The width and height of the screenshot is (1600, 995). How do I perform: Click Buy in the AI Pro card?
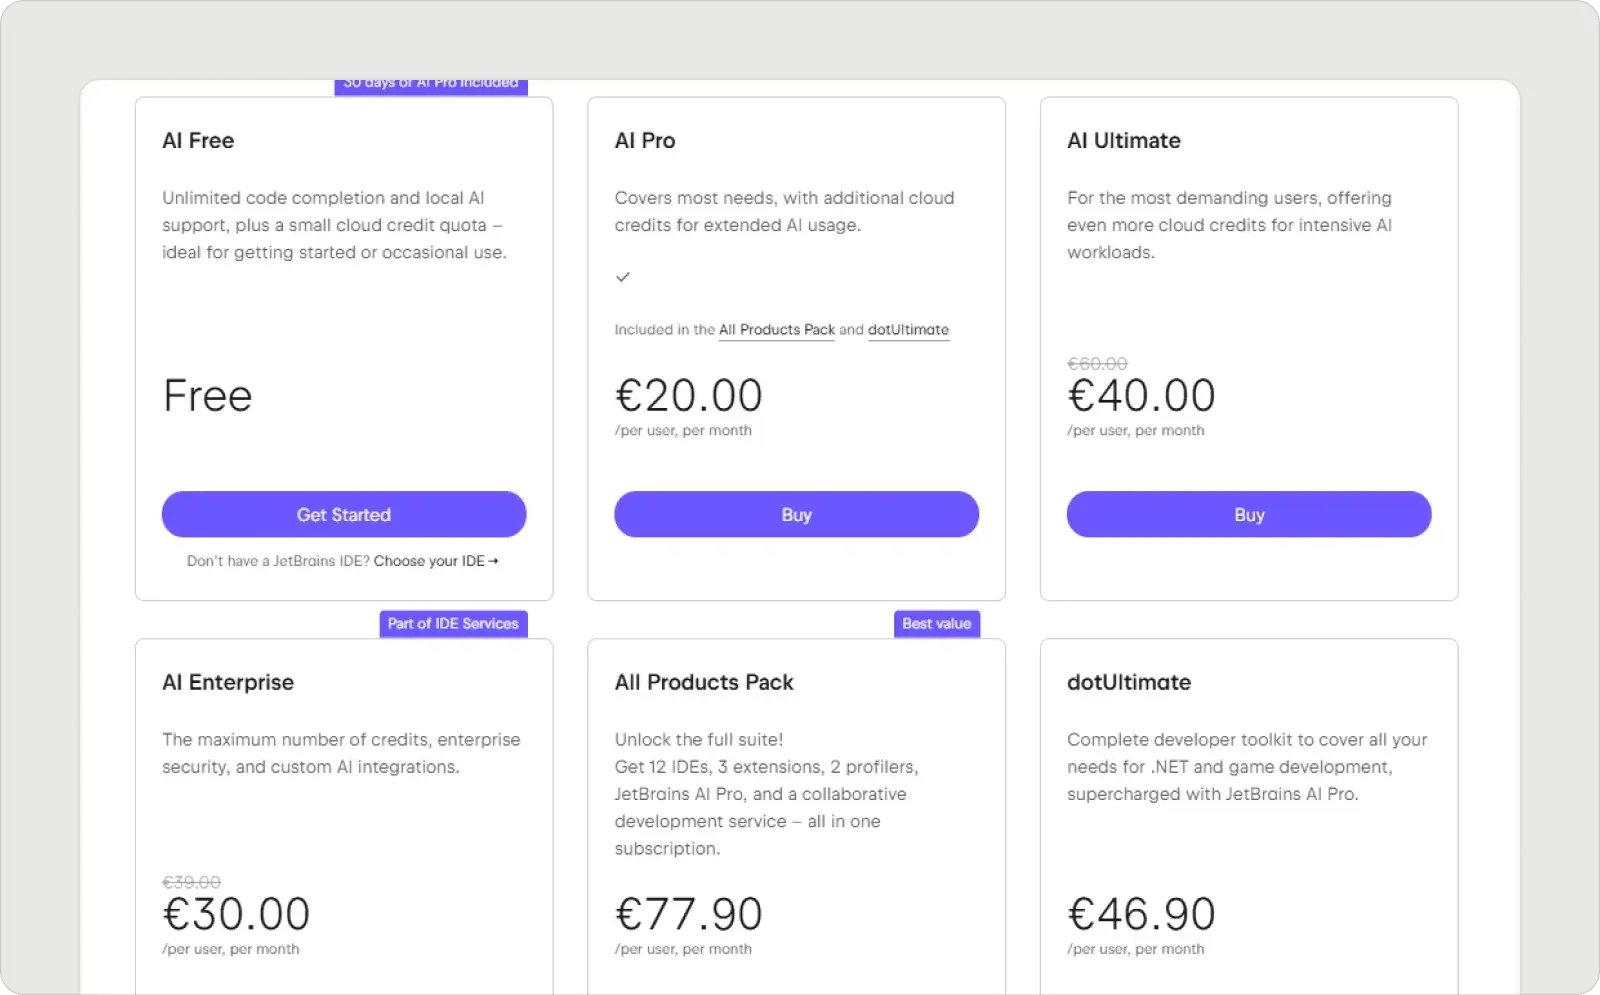[x=796, y=514]
